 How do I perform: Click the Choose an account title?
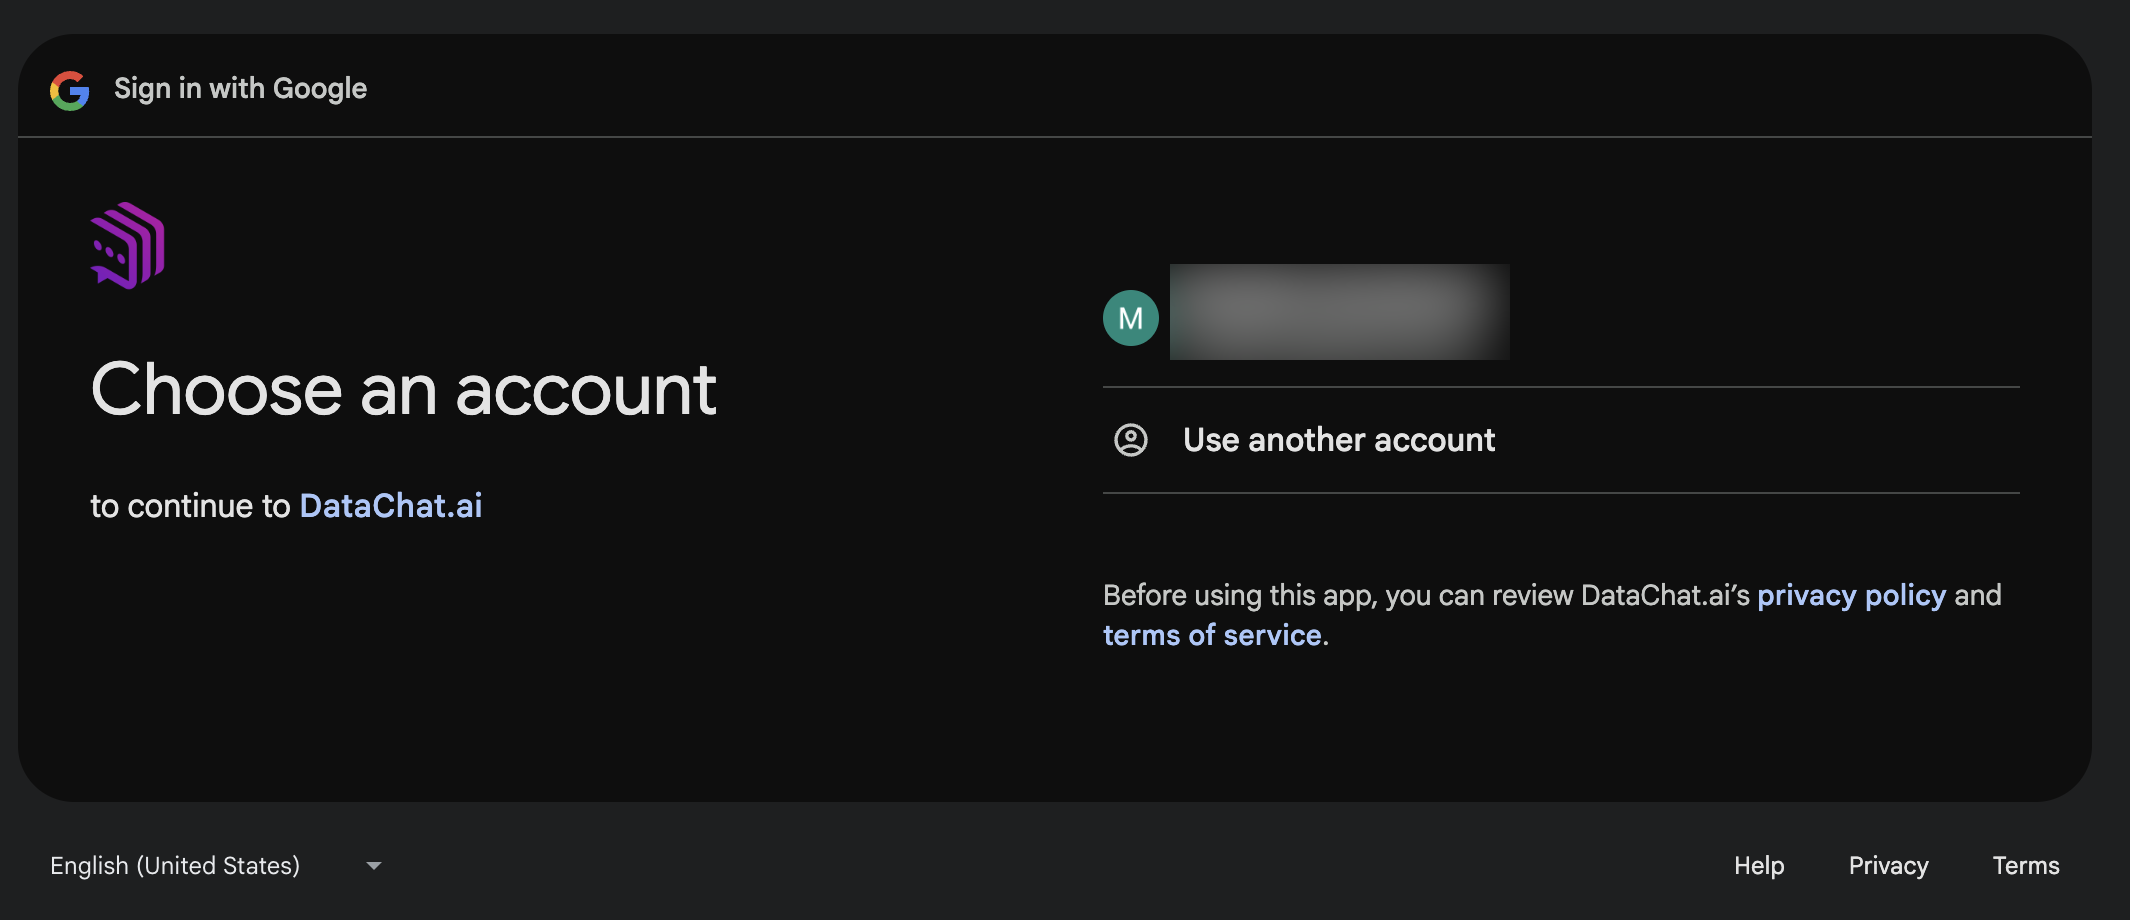coord(404,390)
